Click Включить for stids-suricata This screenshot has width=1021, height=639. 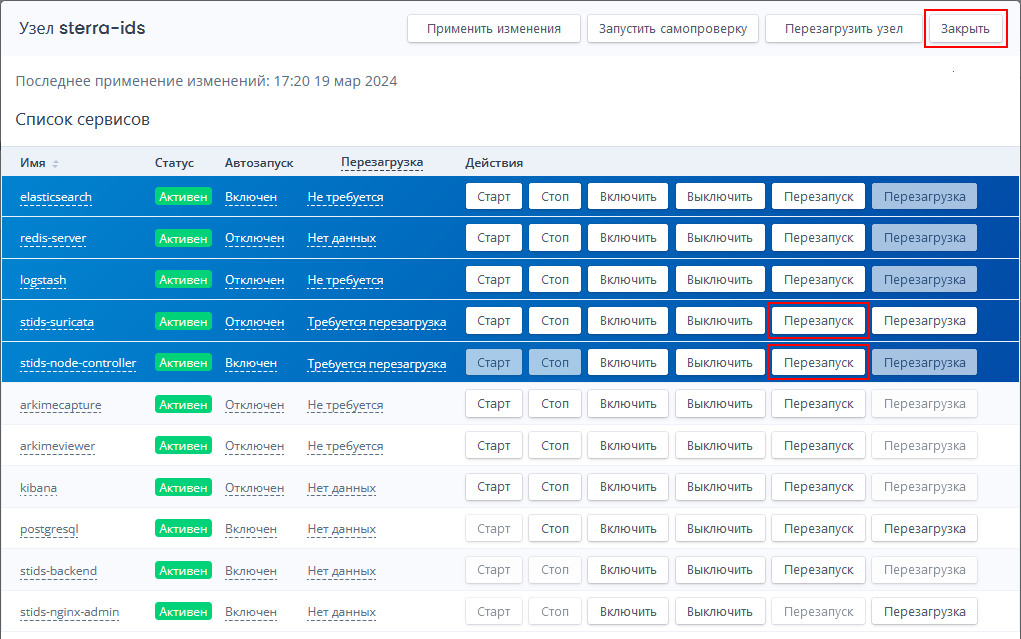click(x=628, y=321)
